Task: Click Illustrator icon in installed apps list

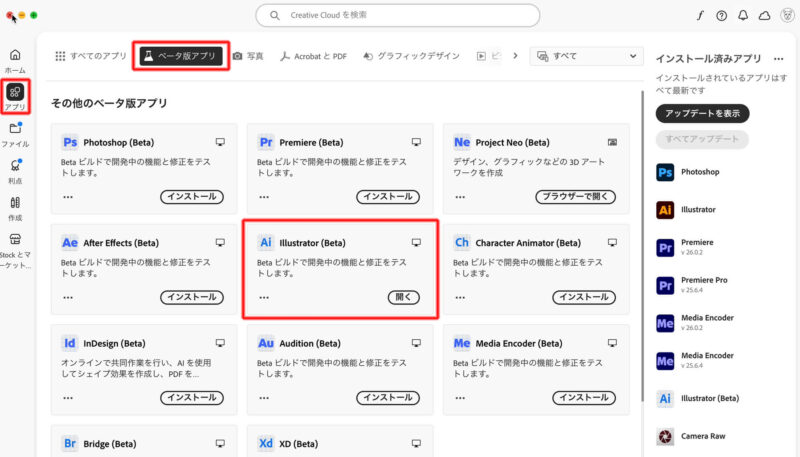Action: pos(665,210)
